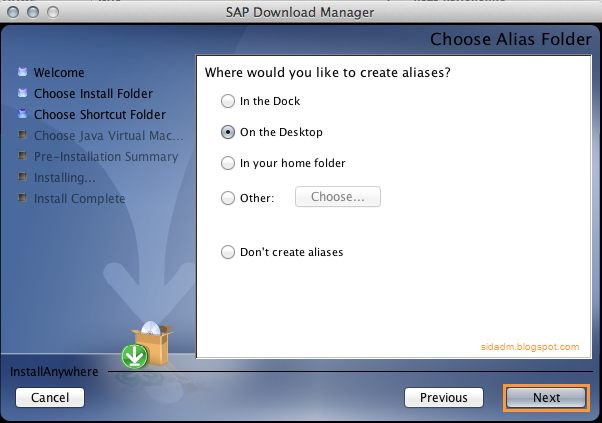The width and height of the screenshot is (602, 423).
Task: Click the installer box with download arrow icon
Action: 147,345
